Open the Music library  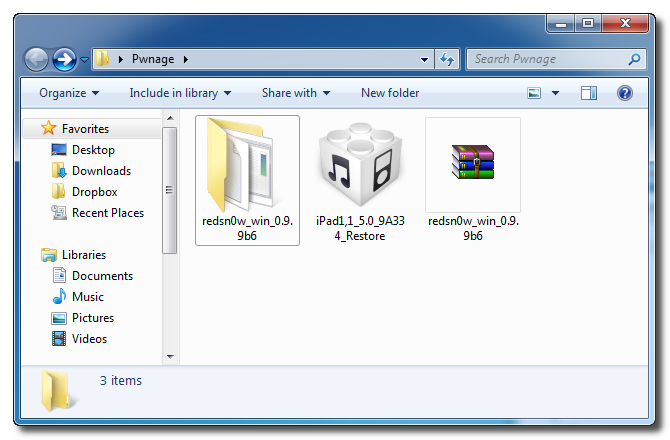tap(88, 297)
